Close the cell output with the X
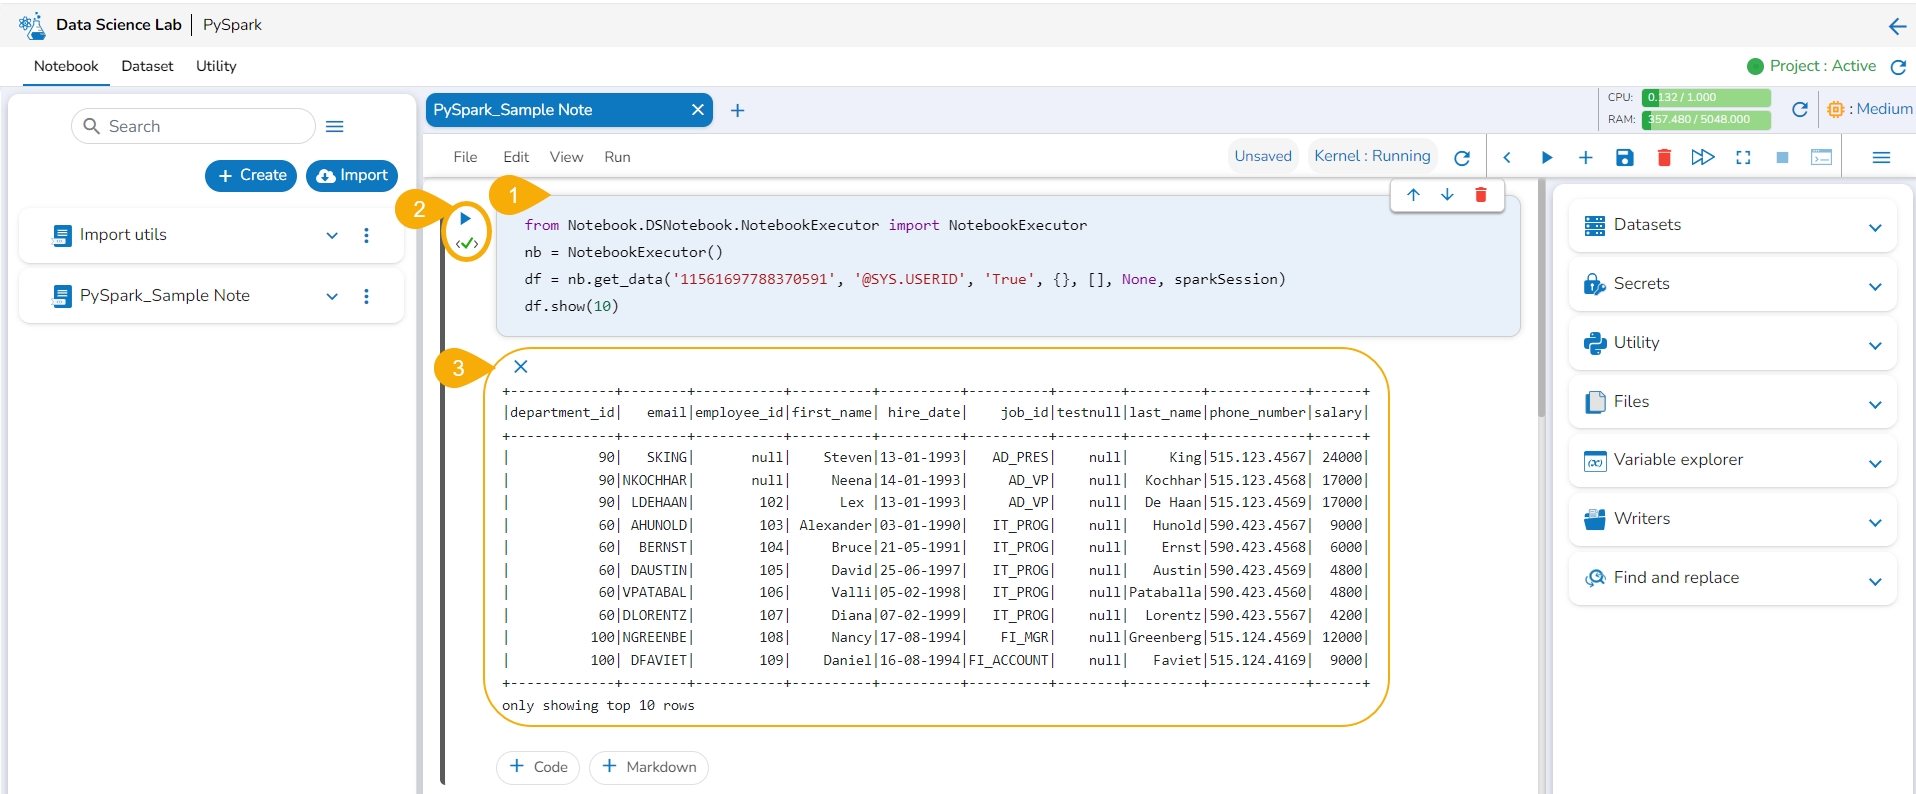 click(521, 367)
